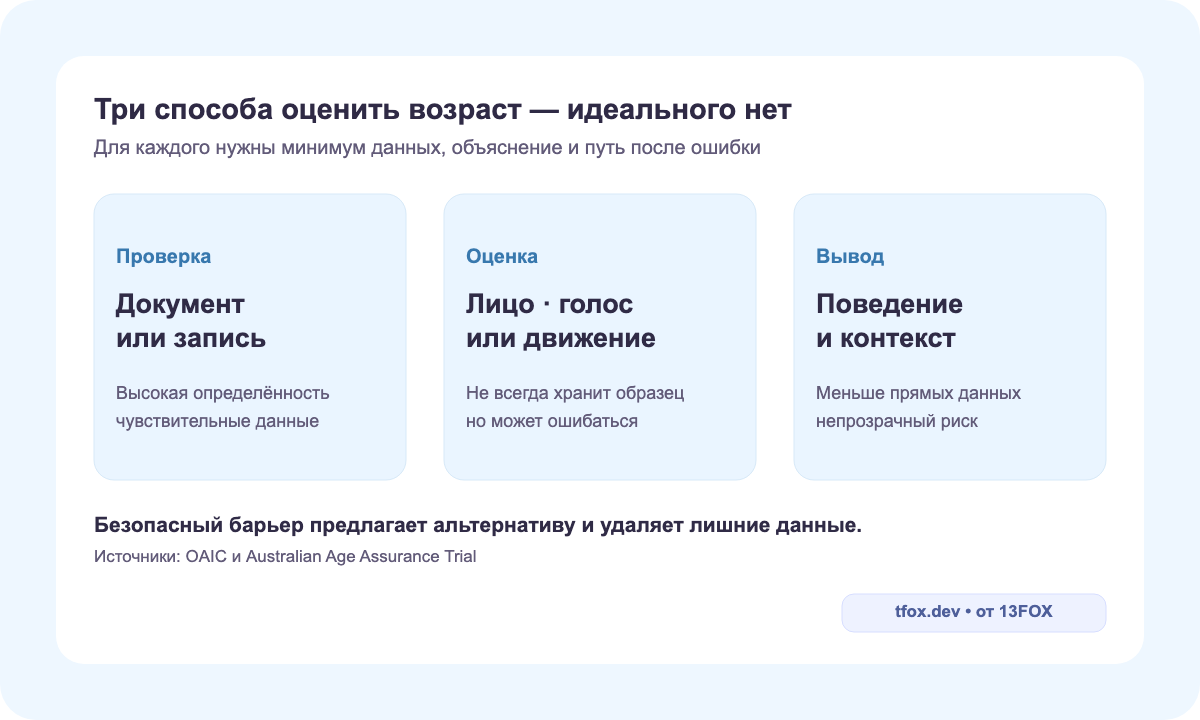The image size is (1200, 720).
Task: Click sources line "Источники: OAIC и Australian Age Assurance Trial"
Action: click(x=285, y=556)
